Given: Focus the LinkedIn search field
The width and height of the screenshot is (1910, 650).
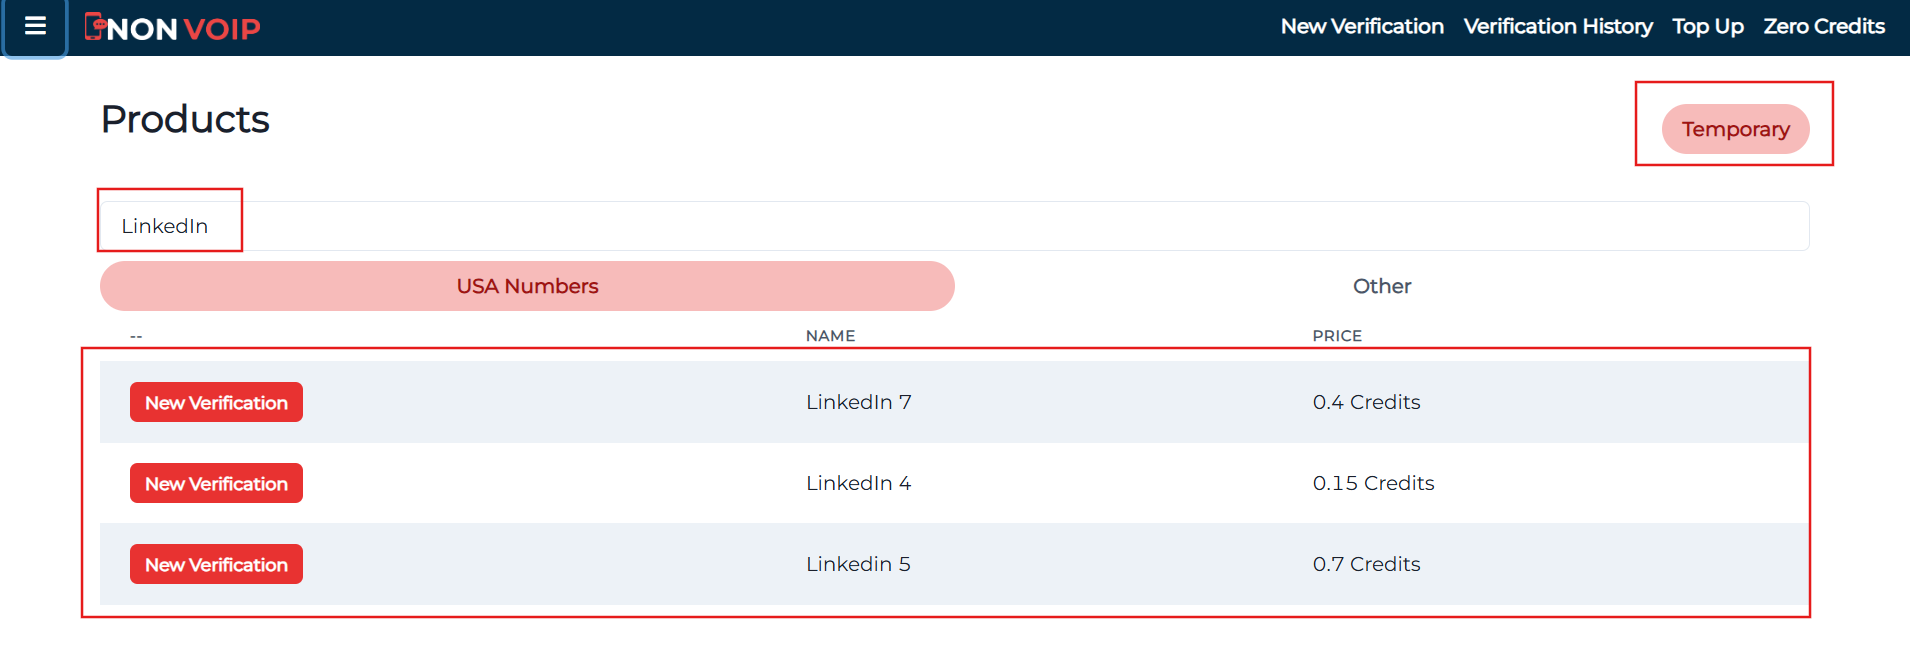Looking at the screenshot, I should 955,226.
